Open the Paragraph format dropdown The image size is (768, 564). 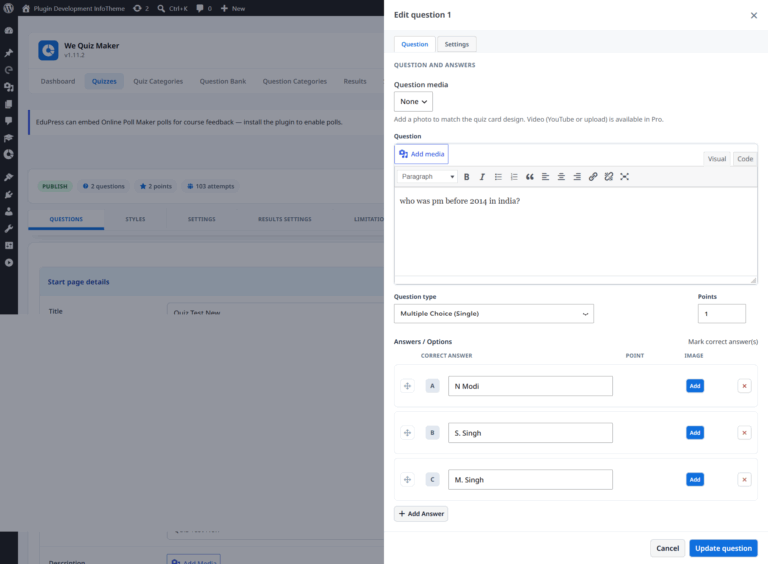click(428, 177)
